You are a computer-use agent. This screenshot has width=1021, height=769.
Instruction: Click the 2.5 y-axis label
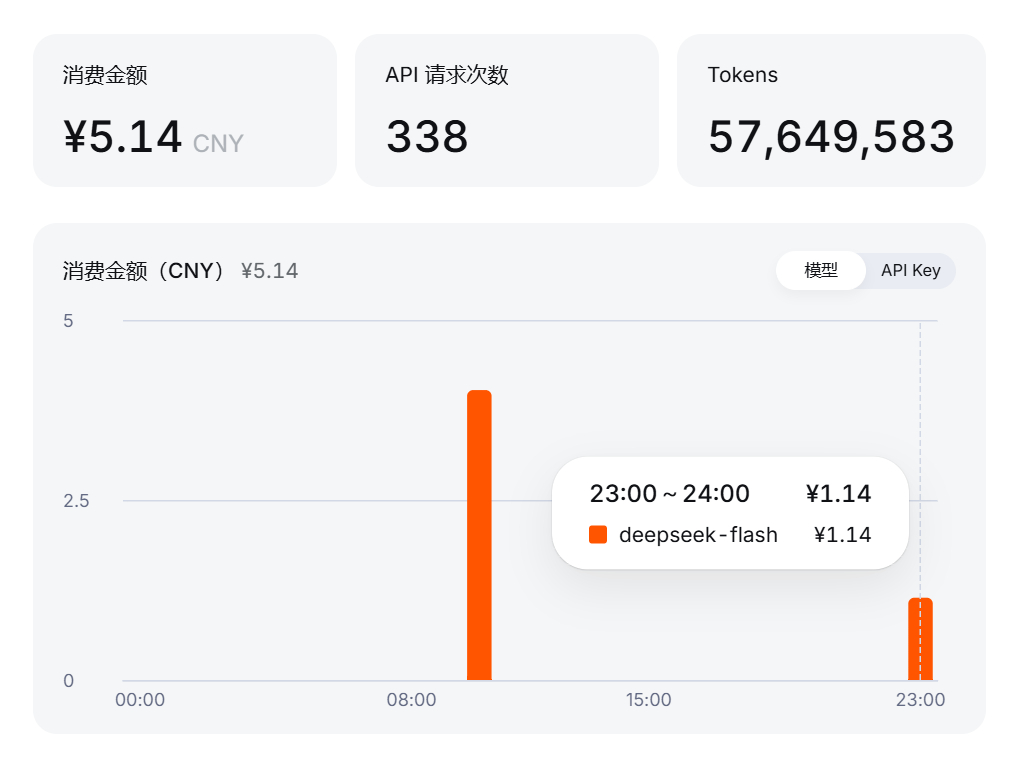(x=76, y=501)
